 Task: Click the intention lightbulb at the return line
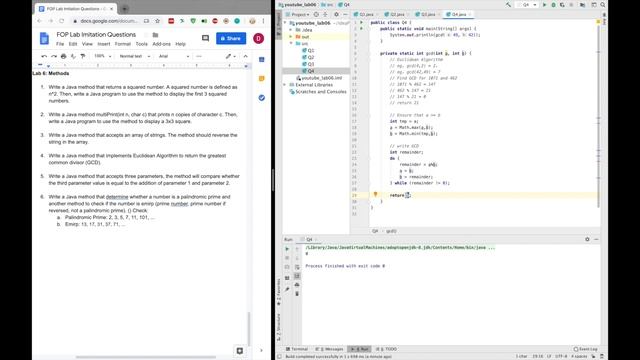(x=376, y=195)
